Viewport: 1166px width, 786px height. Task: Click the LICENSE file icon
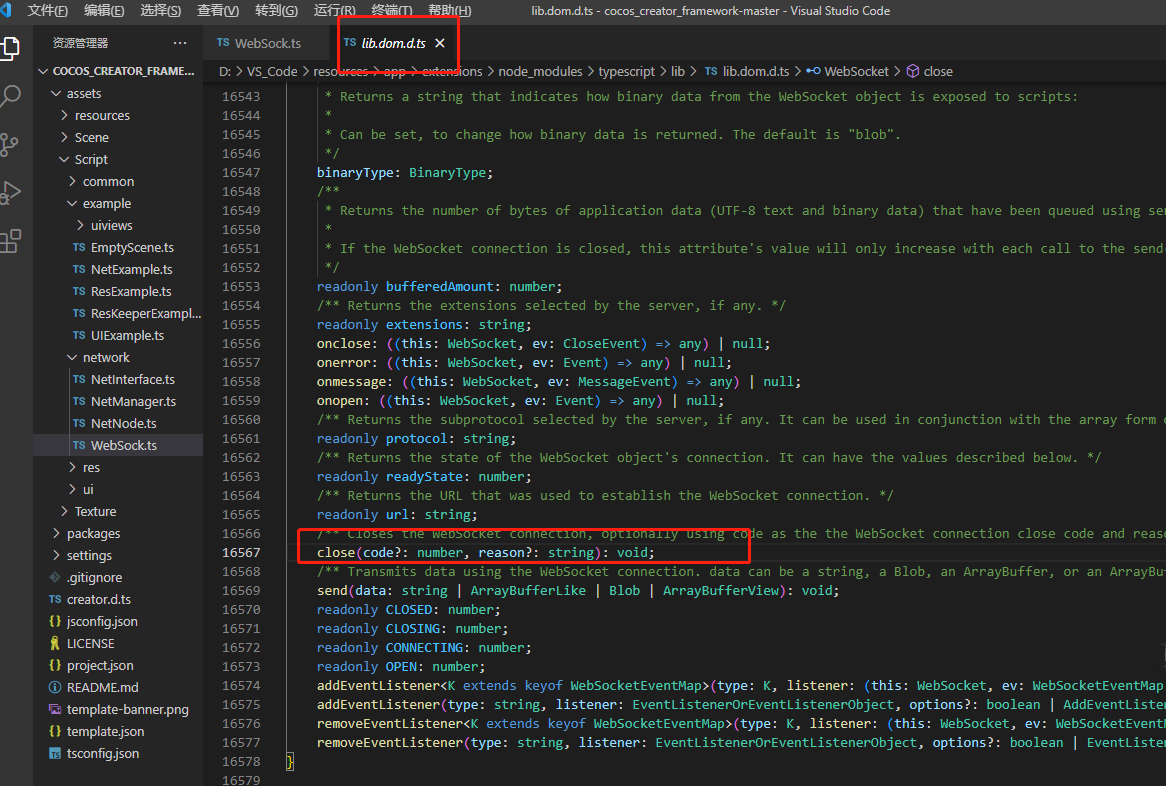click(55, 643)
